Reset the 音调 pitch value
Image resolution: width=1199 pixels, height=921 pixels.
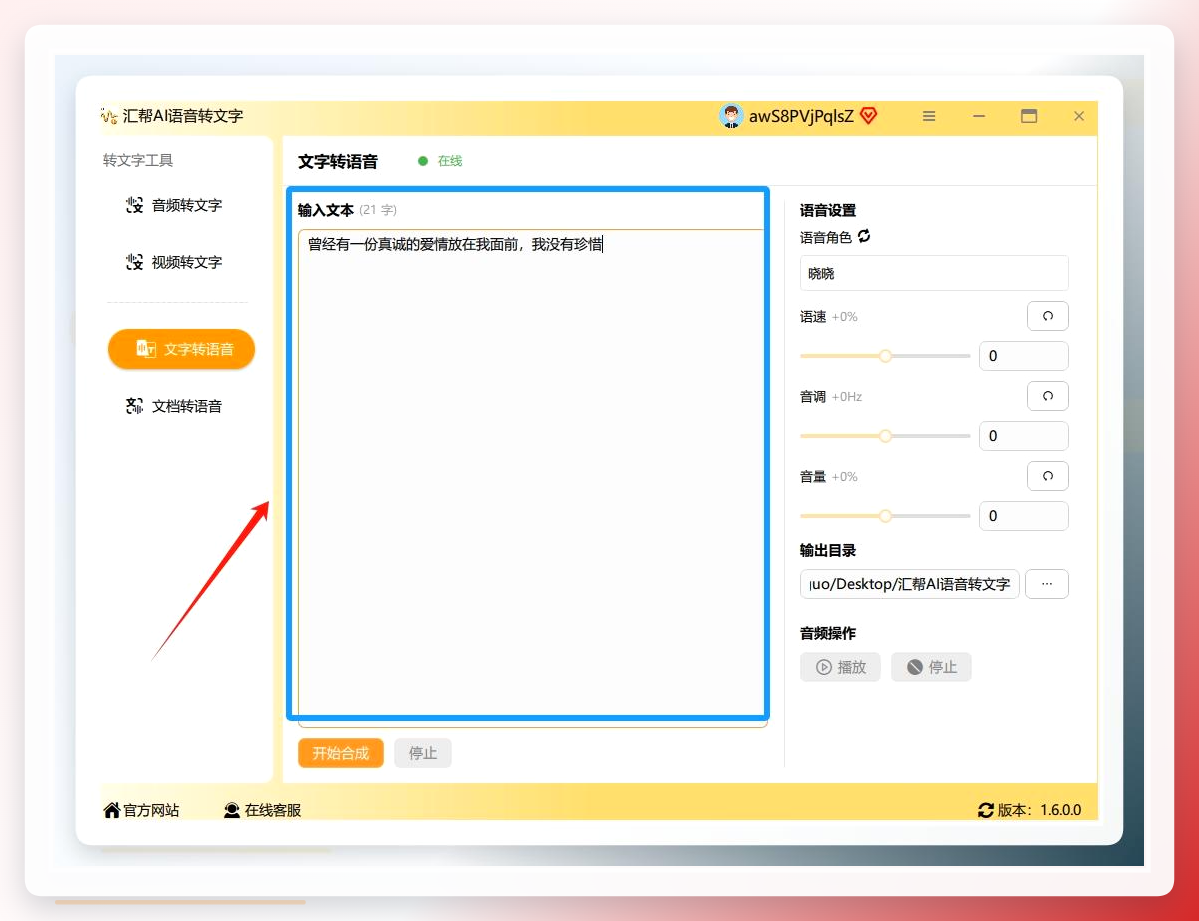click(x=1048, y=396)
